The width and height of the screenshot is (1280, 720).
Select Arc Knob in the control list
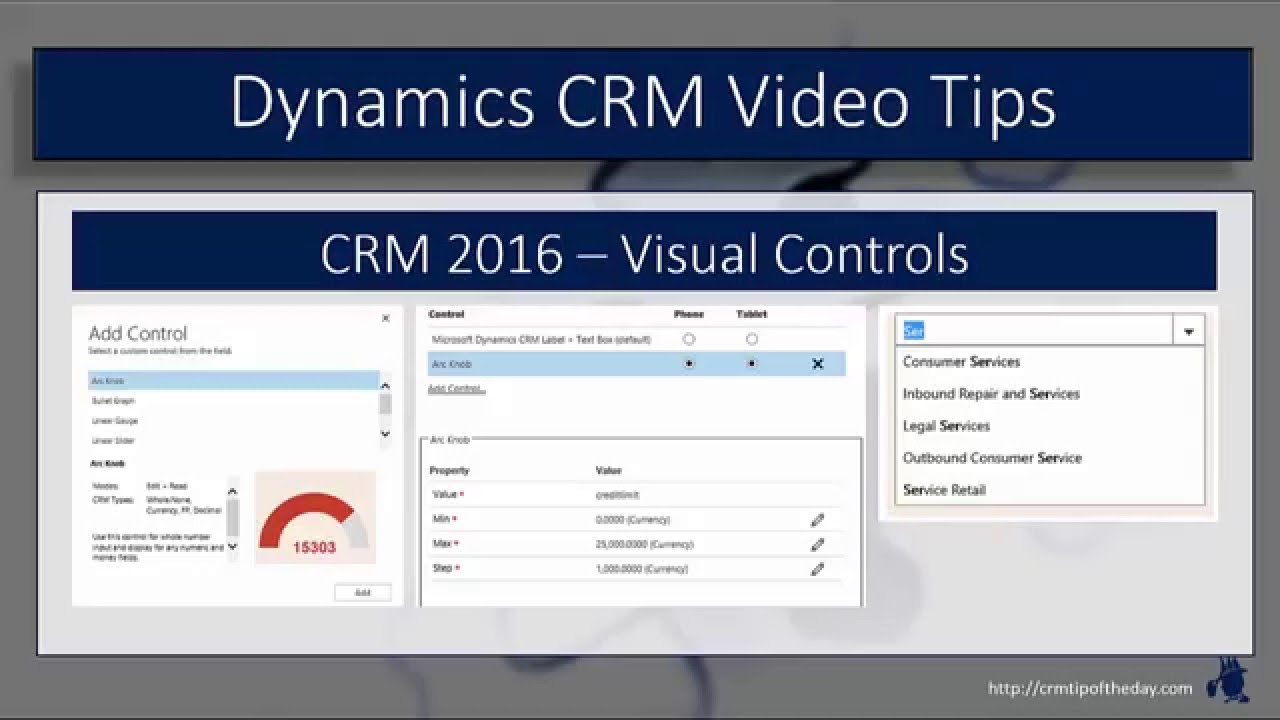coord(234,381)
